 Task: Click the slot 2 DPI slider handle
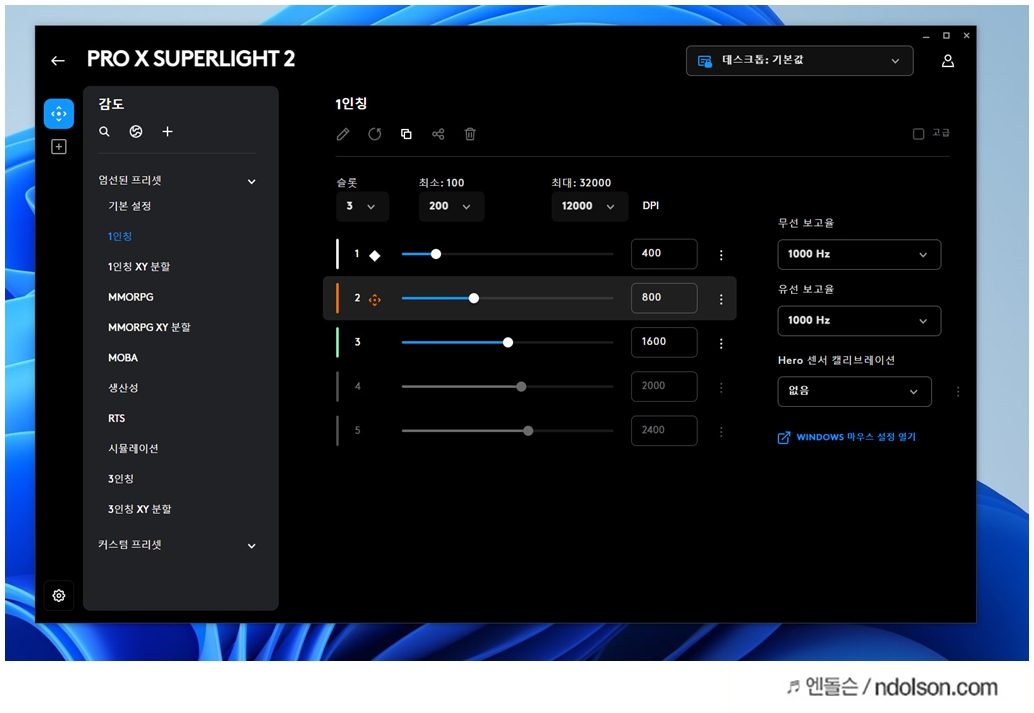473,298
